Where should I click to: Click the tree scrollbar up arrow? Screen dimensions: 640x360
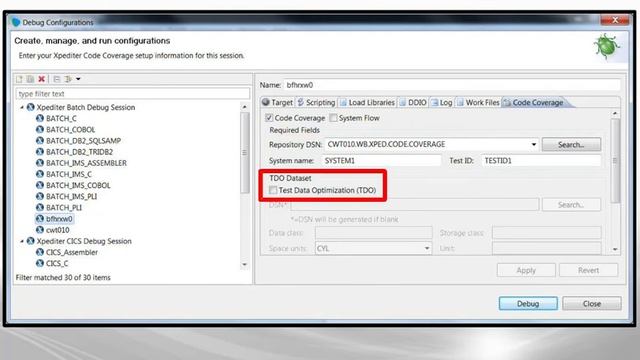[244, 107]
